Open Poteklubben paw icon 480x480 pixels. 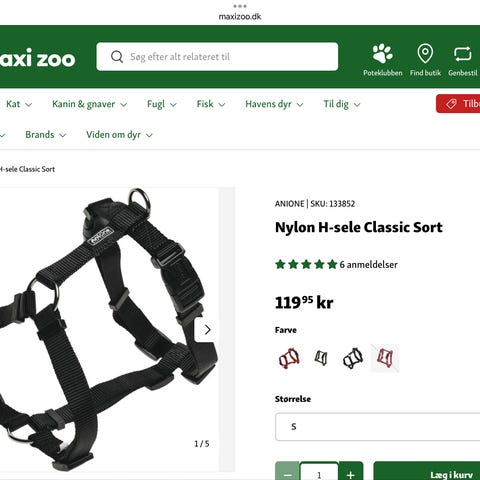(x=382, y=53)
